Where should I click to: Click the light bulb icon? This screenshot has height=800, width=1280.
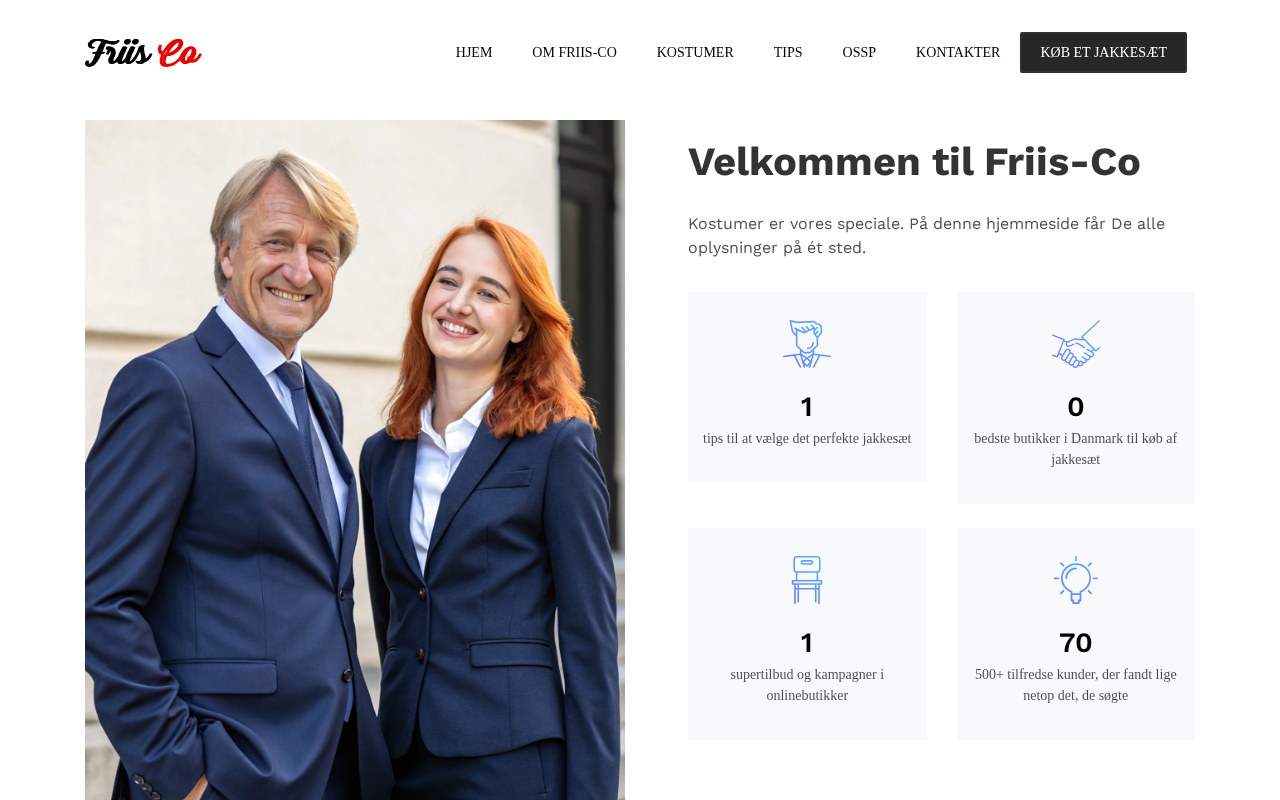[x=1075, y=580]
